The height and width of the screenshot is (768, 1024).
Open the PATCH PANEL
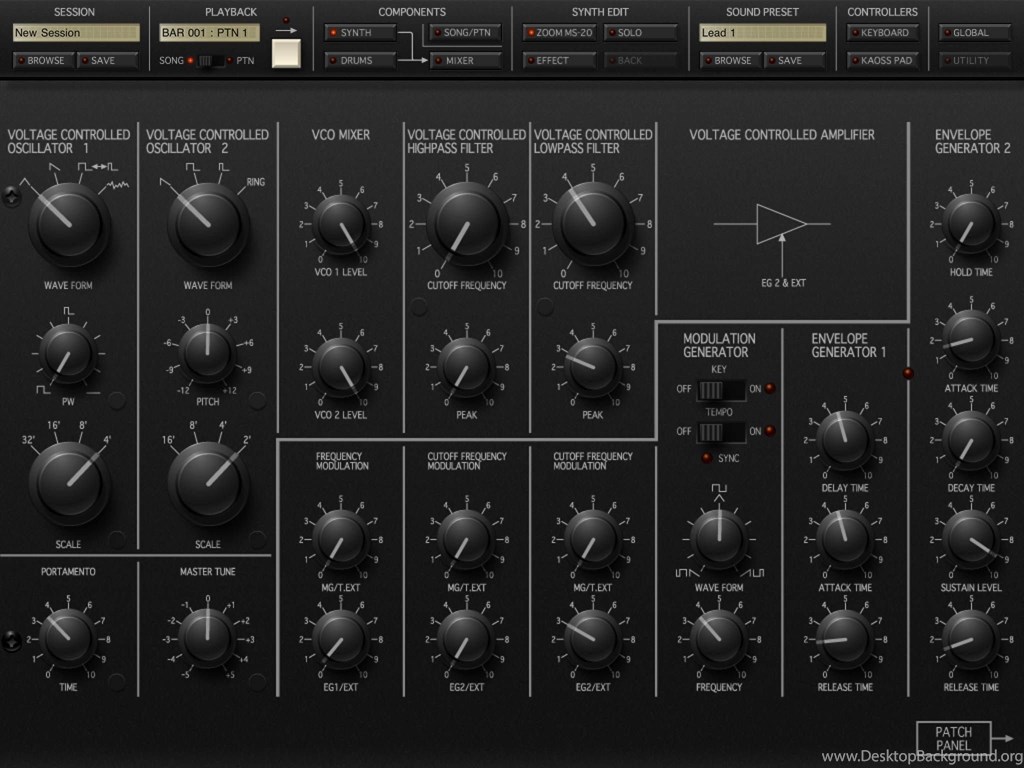click(x=954, y=738)
